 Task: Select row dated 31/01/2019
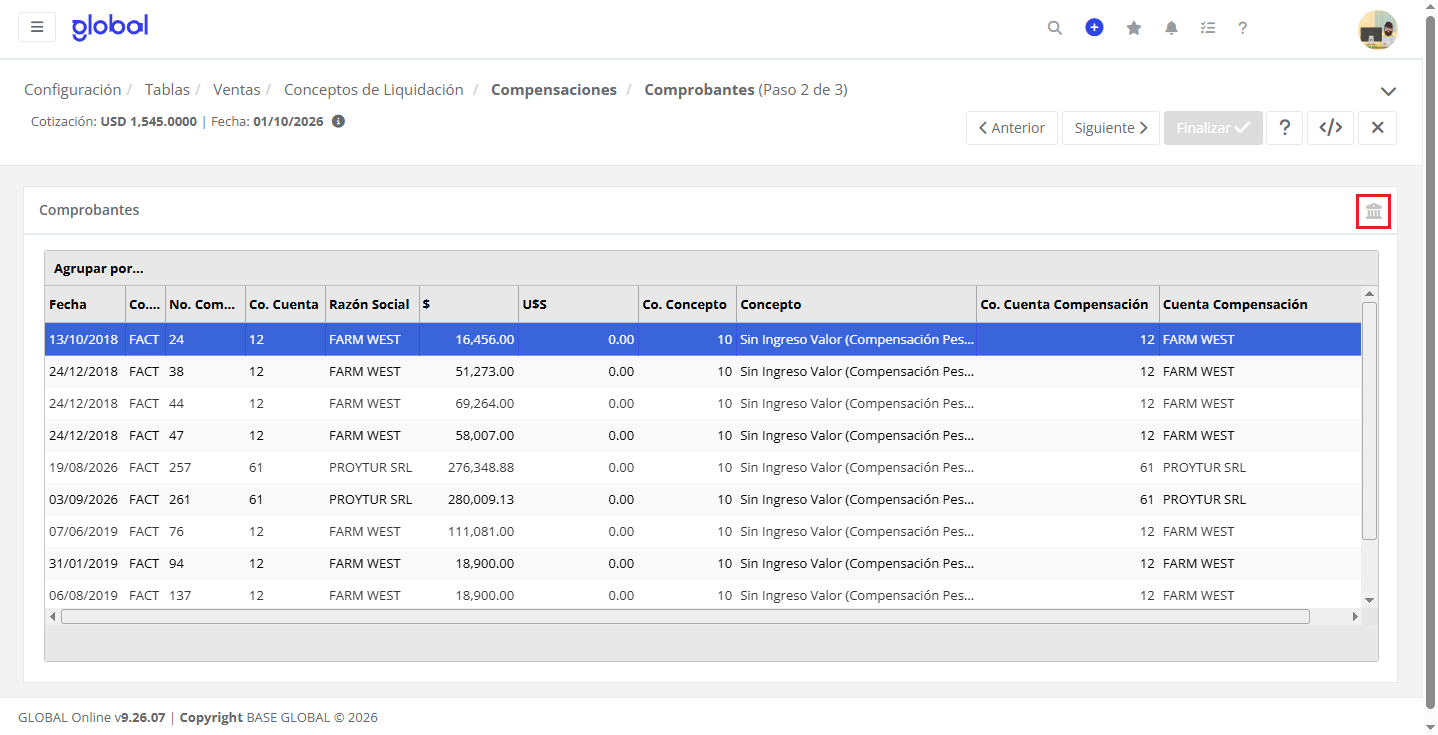coord(703,563)
